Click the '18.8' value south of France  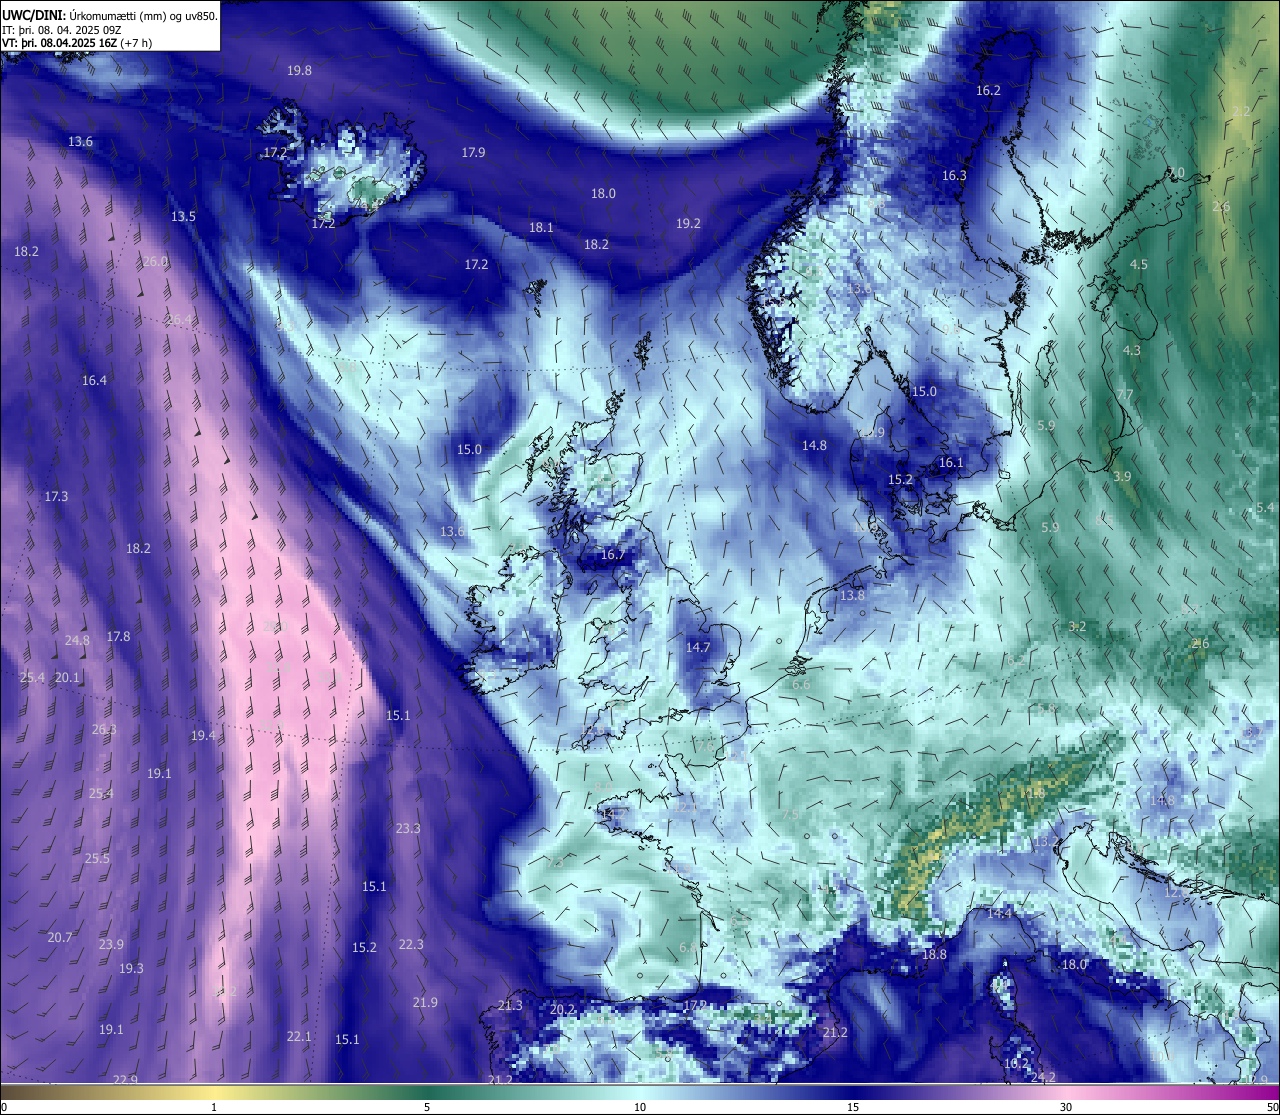coord(934,954)
